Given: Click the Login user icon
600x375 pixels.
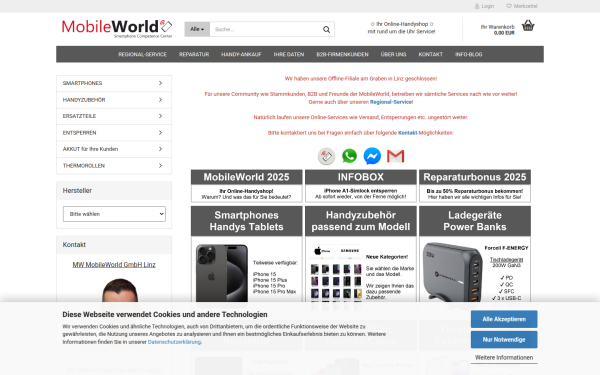Looking at the screenshot, I should [477, 6].
